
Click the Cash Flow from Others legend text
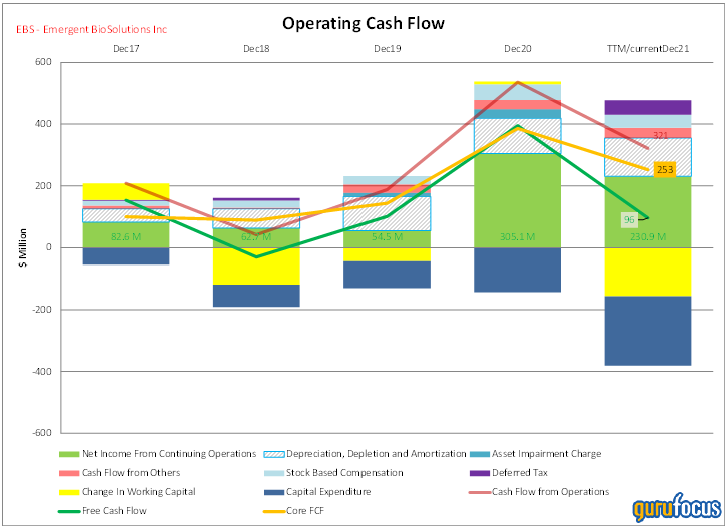point(131,473)
